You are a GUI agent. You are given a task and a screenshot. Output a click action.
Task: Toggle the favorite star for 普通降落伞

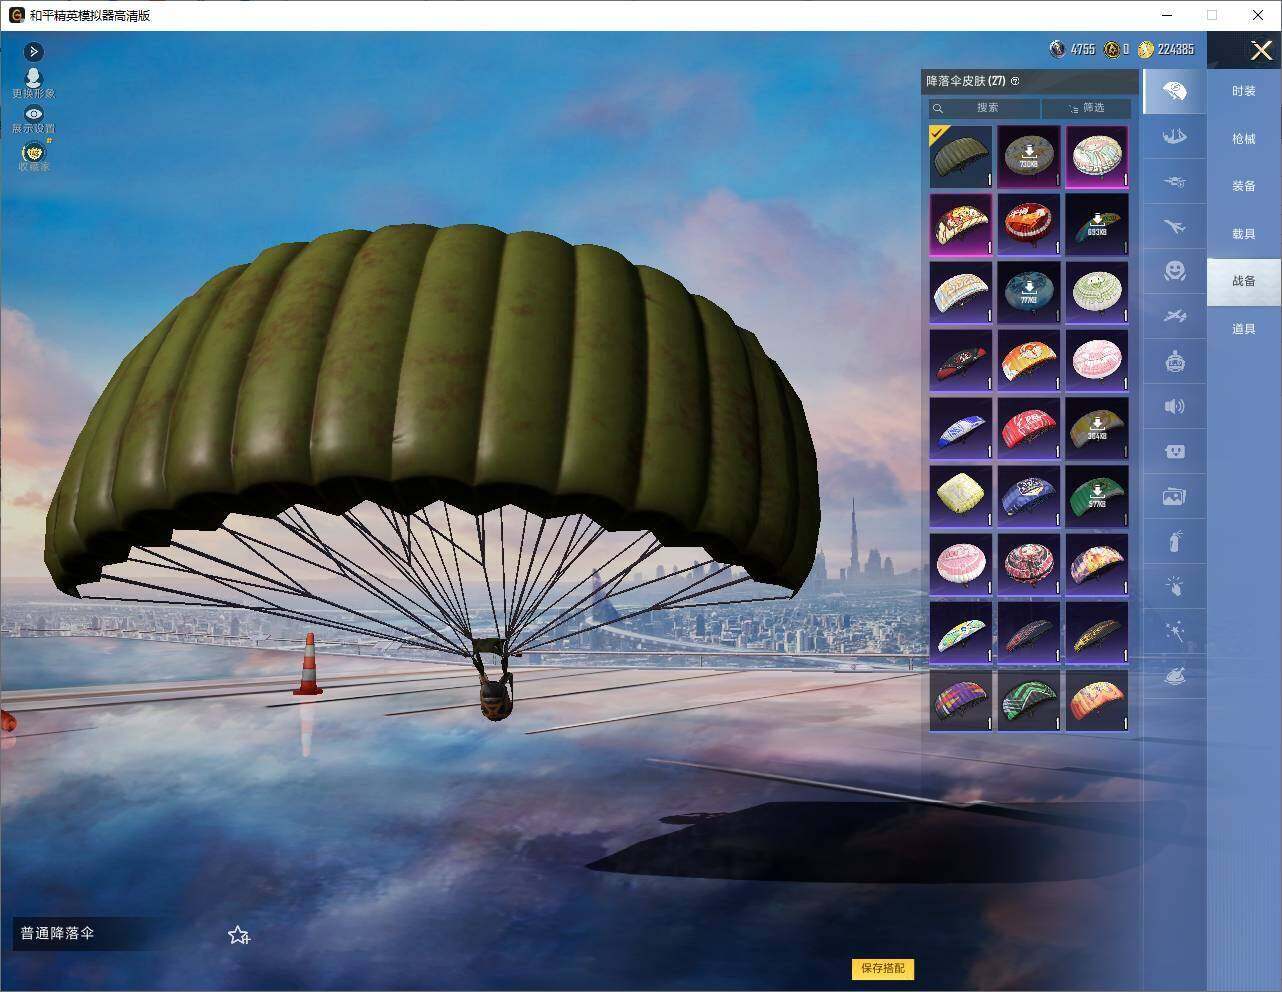pos(238,935)
